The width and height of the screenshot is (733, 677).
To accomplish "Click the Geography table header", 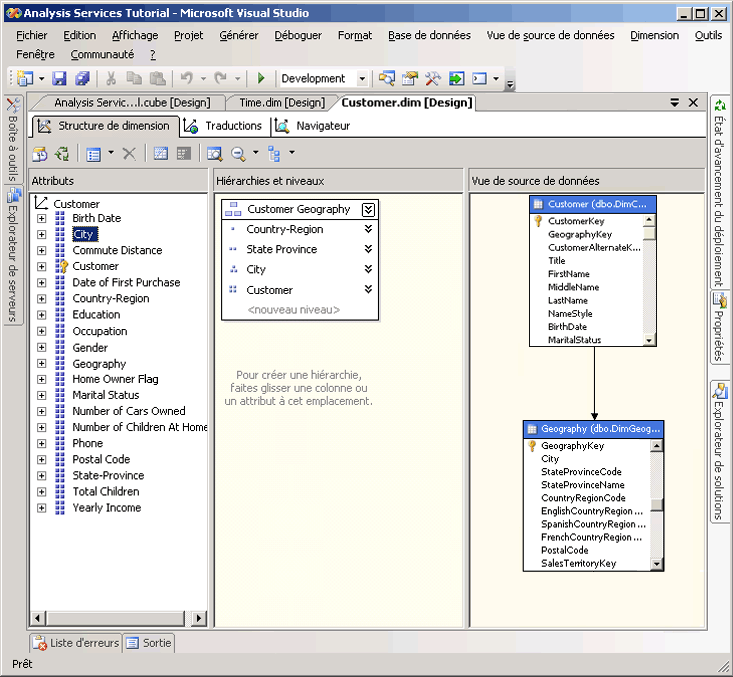I will click(593, 429).
